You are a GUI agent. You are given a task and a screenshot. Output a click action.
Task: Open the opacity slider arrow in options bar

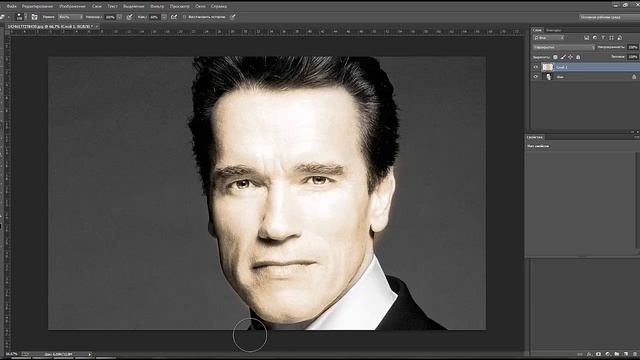click(x=120, y=17)
